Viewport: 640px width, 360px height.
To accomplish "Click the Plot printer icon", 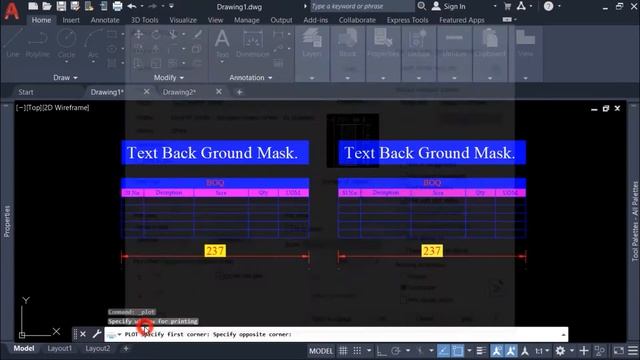I will pos(117,6).
